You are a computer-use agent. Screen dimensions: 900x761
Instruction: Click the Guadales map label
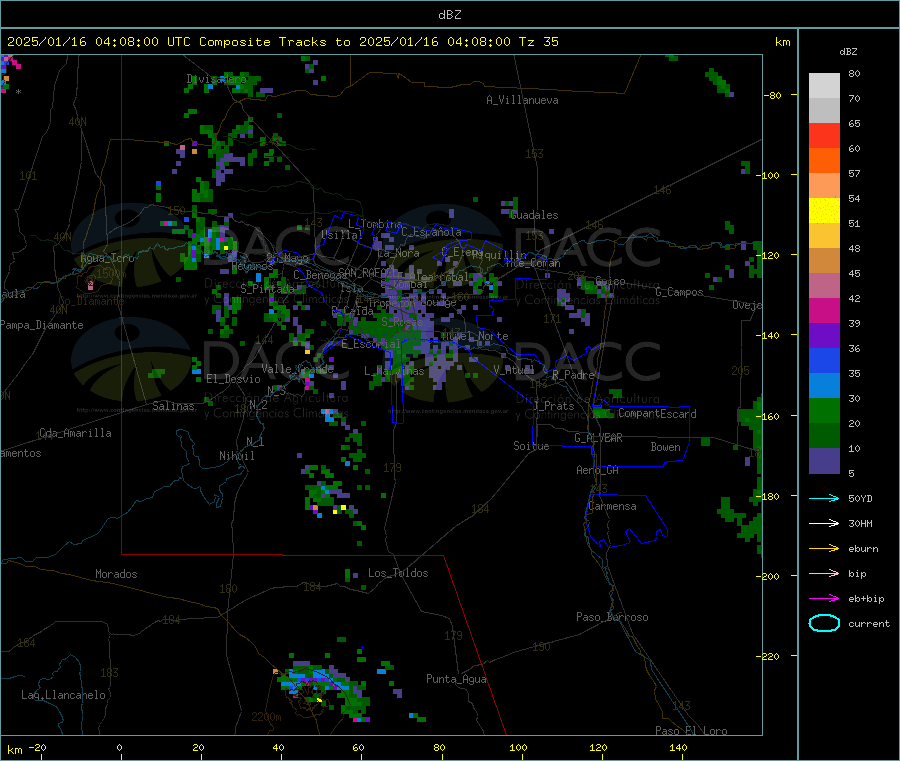[x=534, y=215]
